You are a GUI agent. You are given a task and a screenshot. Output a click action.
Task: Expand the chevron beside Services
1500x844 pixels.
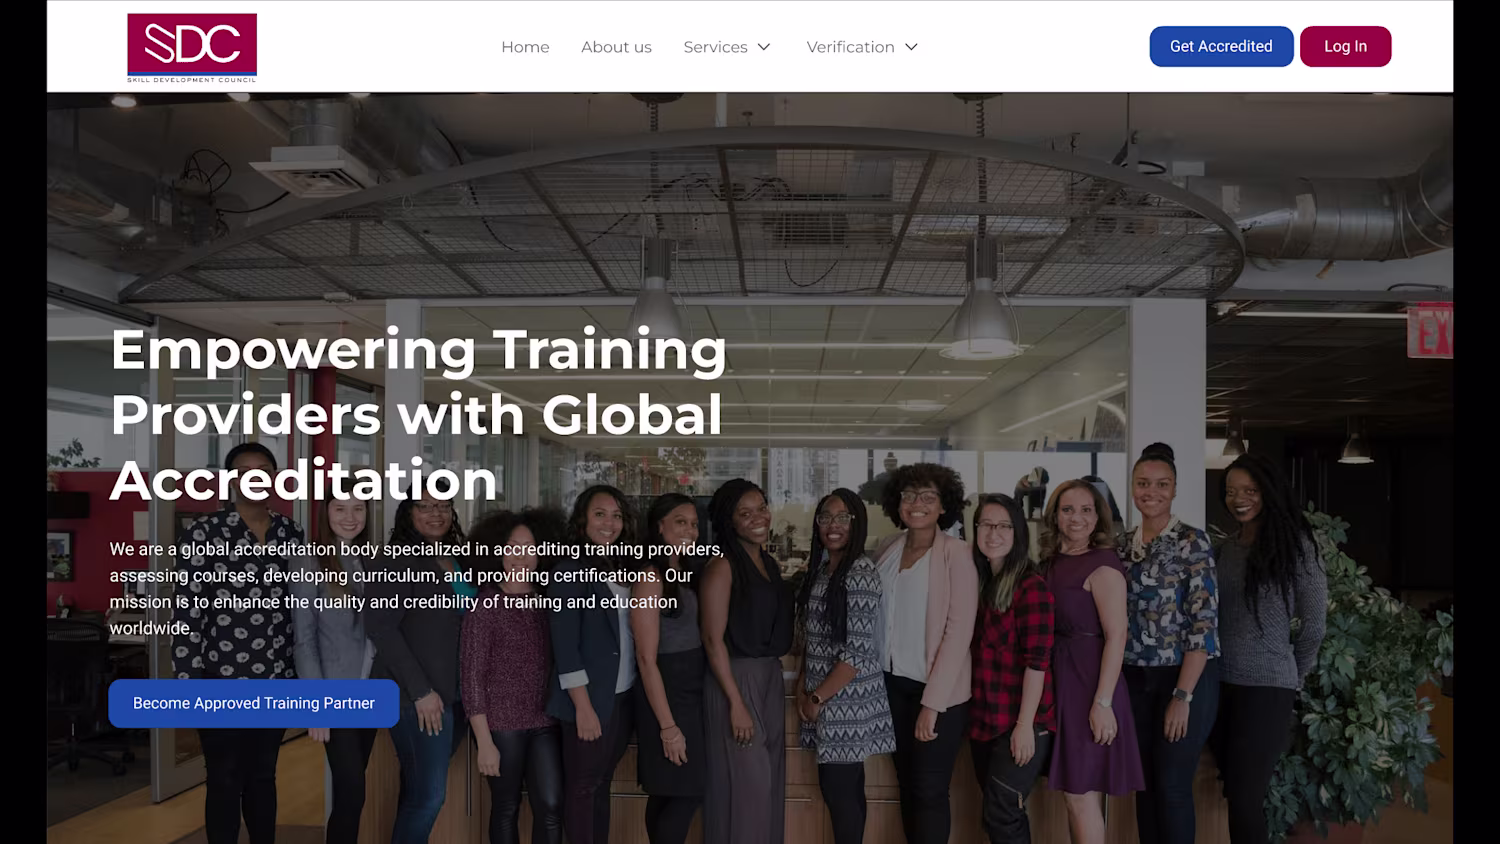pos(764,47)
